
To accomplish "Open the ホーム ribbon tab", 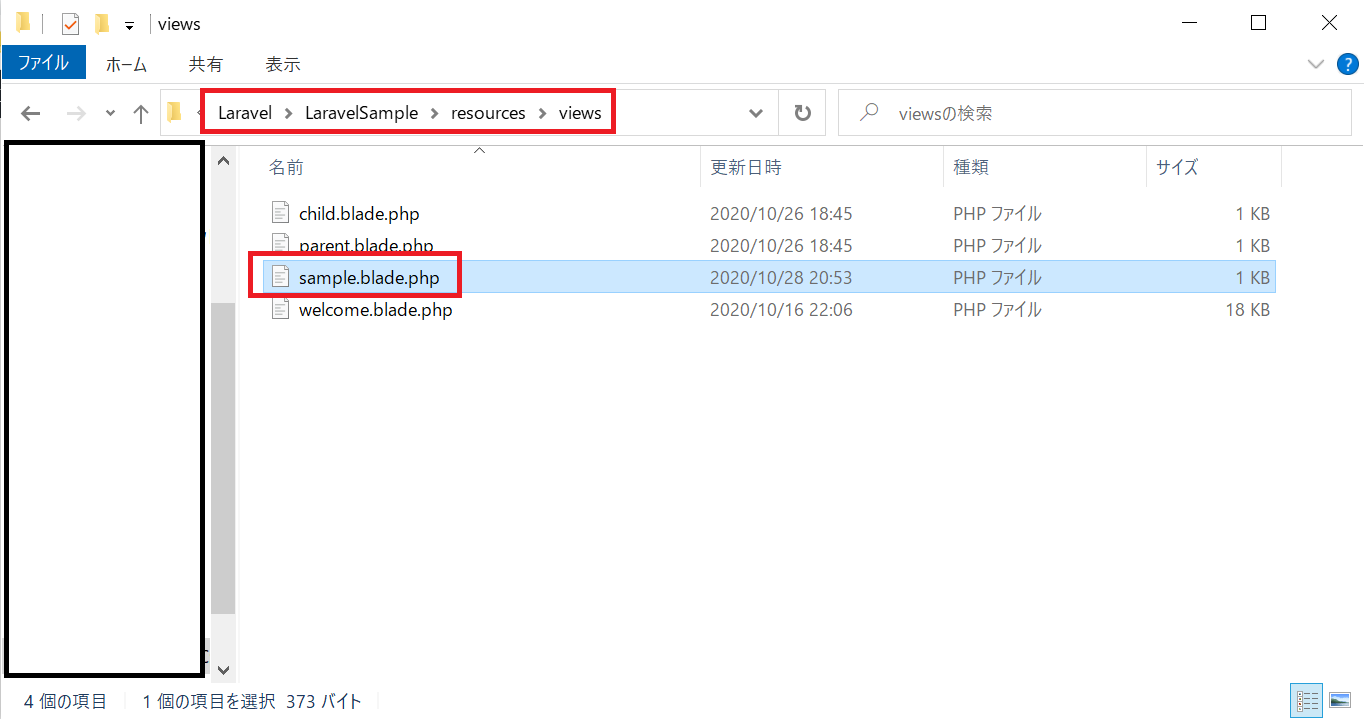I will click(x=126, y=64).
